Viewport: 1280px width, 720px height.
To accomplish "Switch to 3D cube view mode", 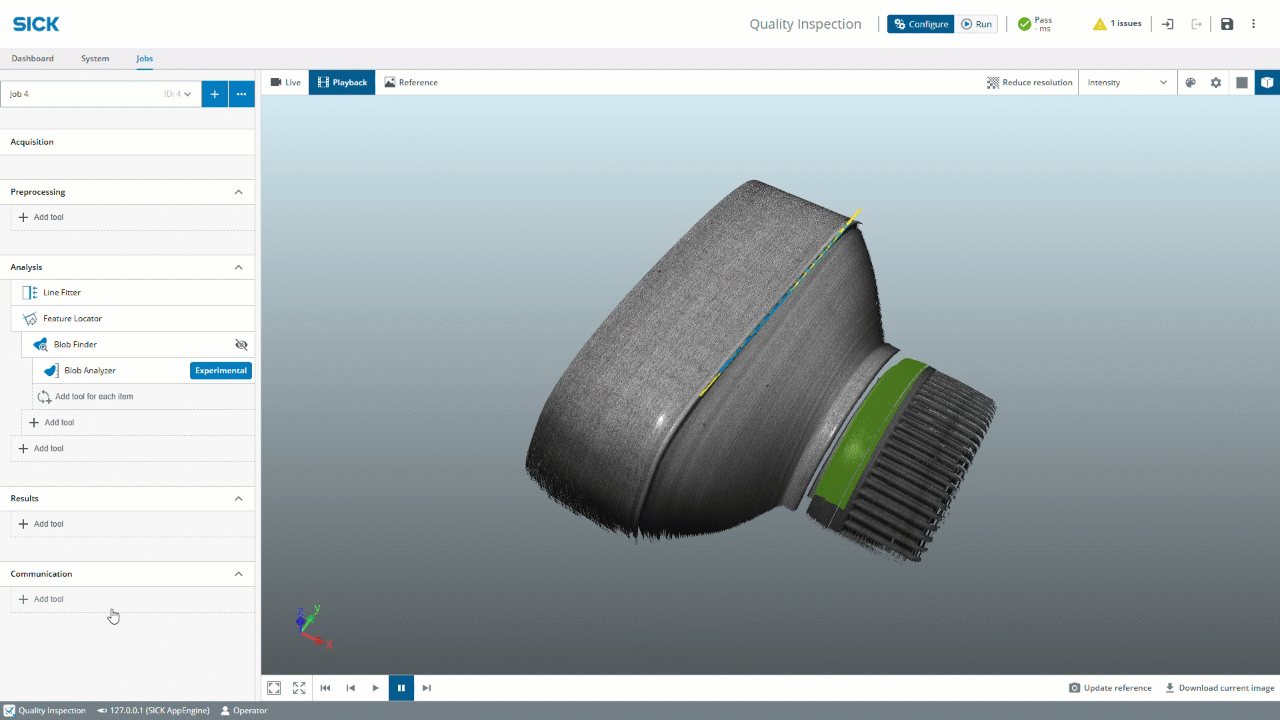I will coord(1267,83).
